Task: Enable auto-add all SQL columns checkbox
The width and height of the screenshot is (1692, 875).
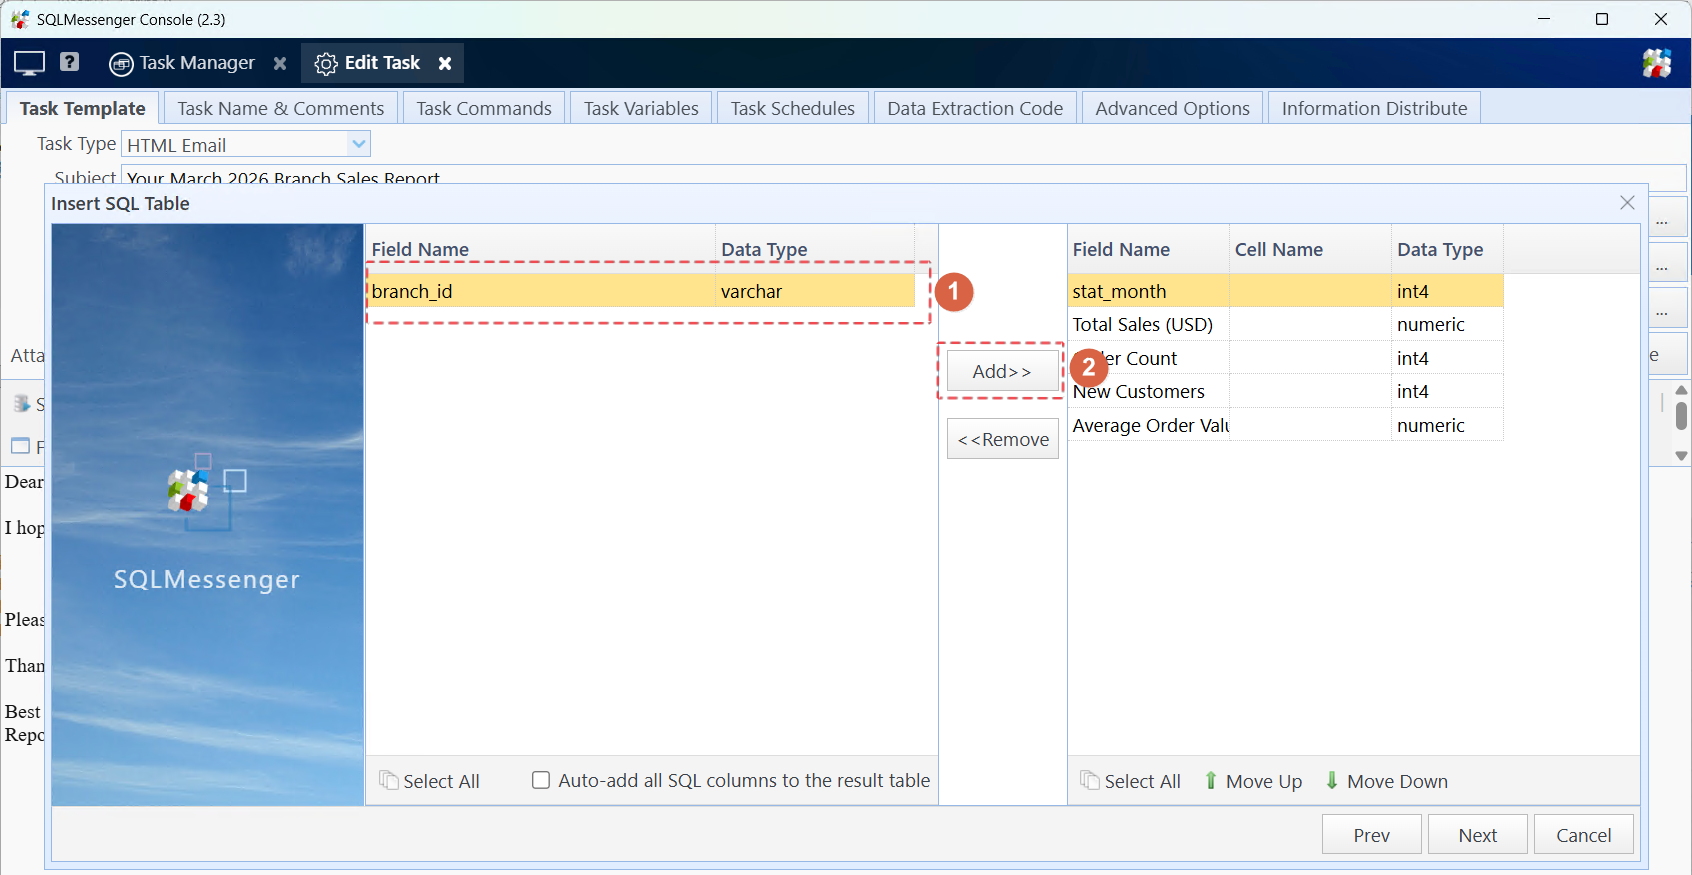Action: click(x=541, y=780)
